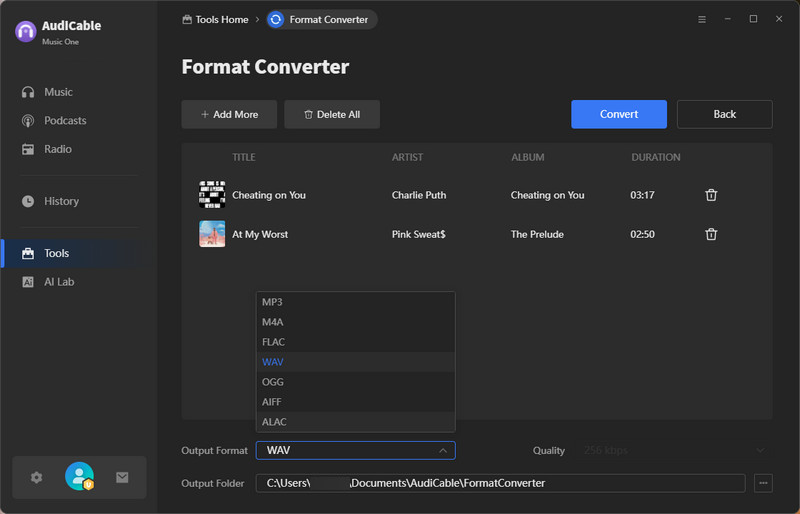Choose WAV from the format list
The image size is (800, 514).
(355, 361)
